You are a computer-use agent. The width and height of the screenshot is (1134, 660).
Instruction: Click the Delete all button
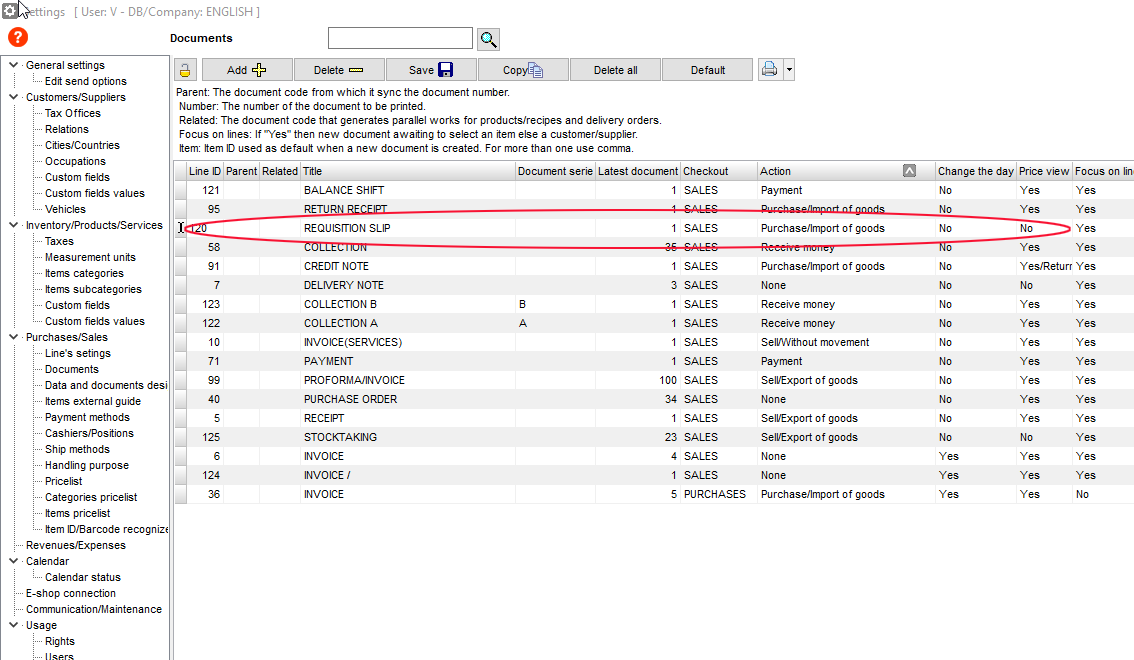click(615, 70)
